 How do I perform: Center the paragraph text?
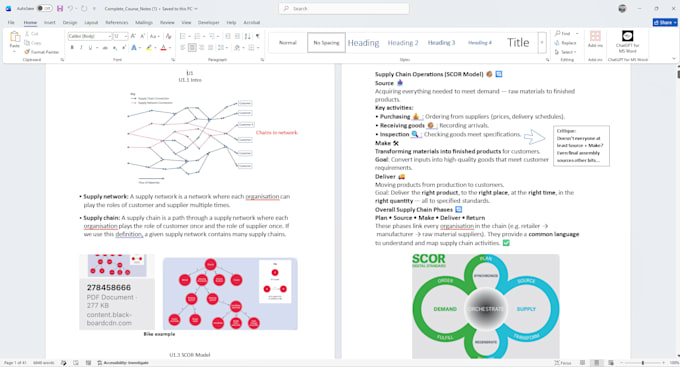point(192,48)
